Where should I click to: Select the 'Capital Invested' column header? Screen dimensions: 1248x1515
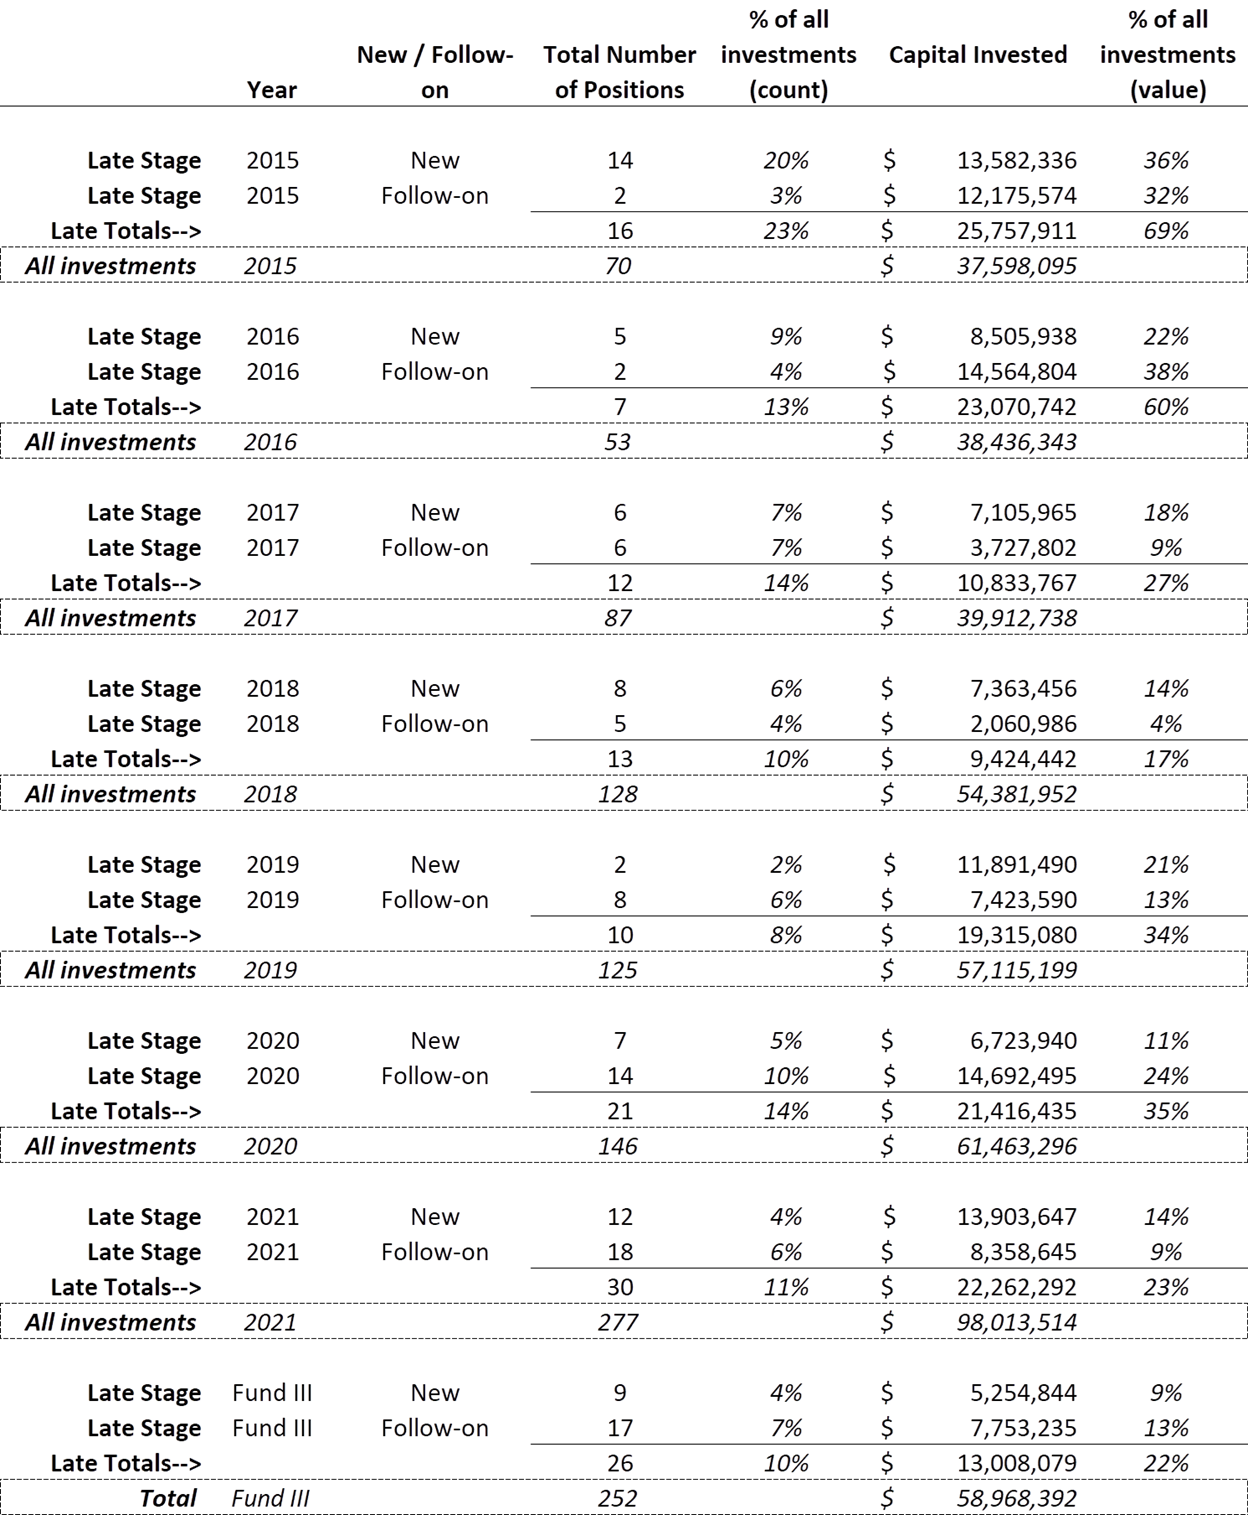point(978,55)
